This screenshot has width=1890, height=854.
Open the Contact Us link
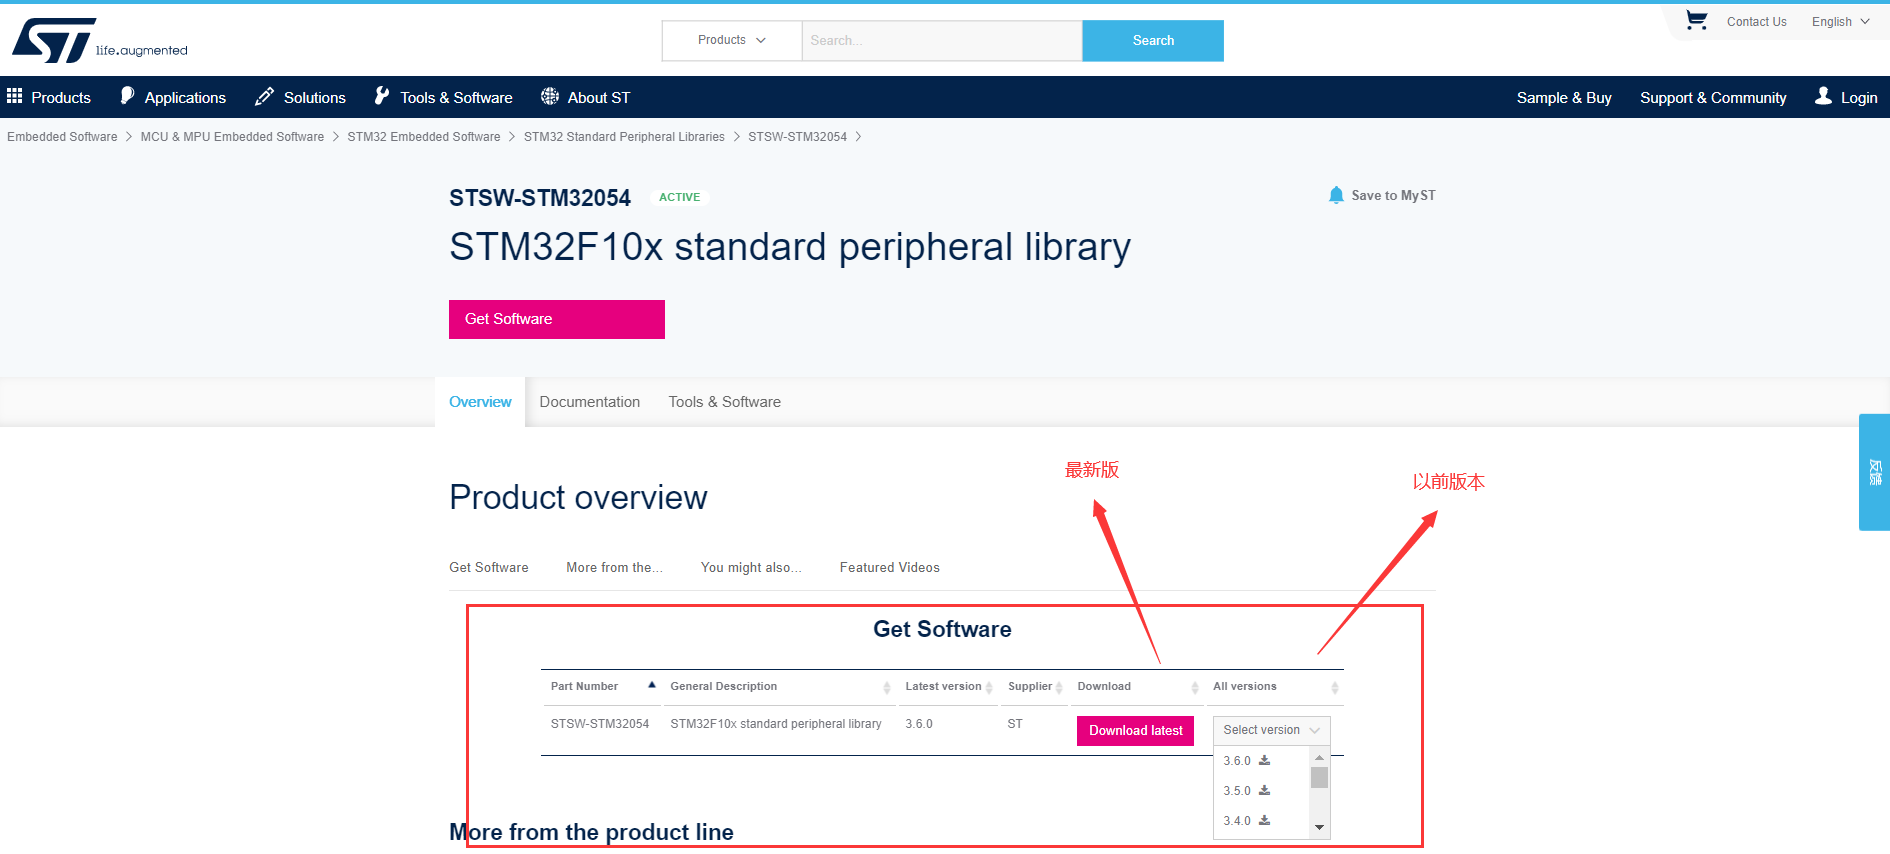click(1756, 22)
